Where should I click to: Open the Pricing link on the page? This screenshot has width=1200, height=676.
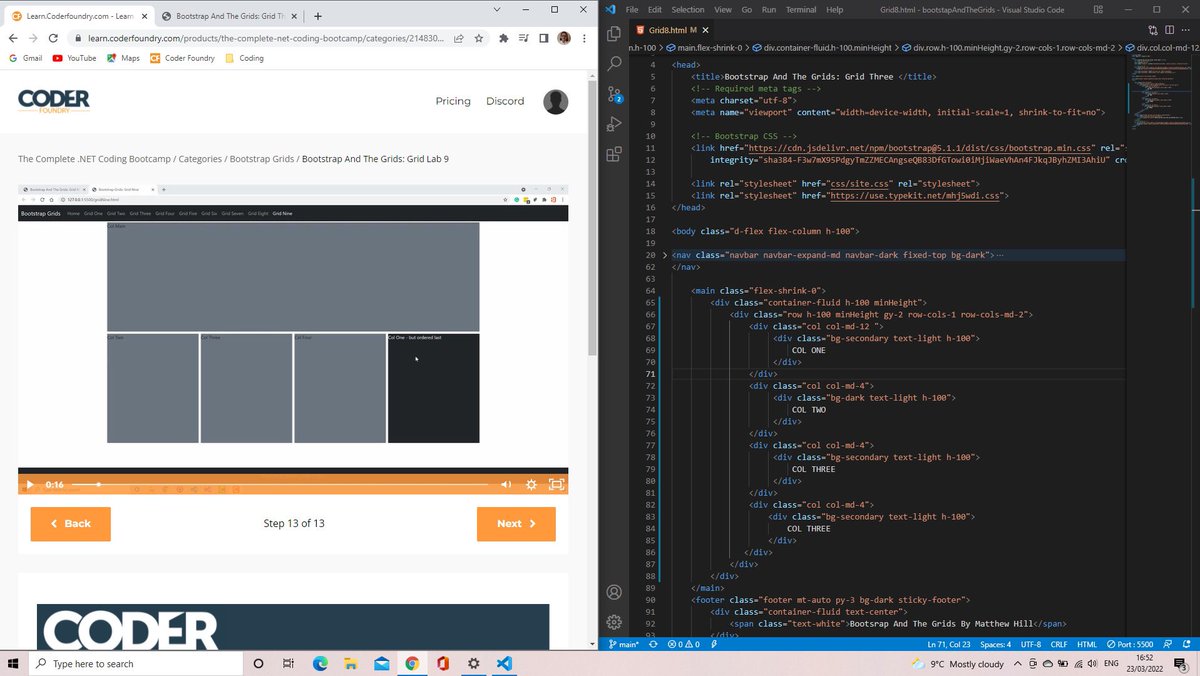point(453,101)
